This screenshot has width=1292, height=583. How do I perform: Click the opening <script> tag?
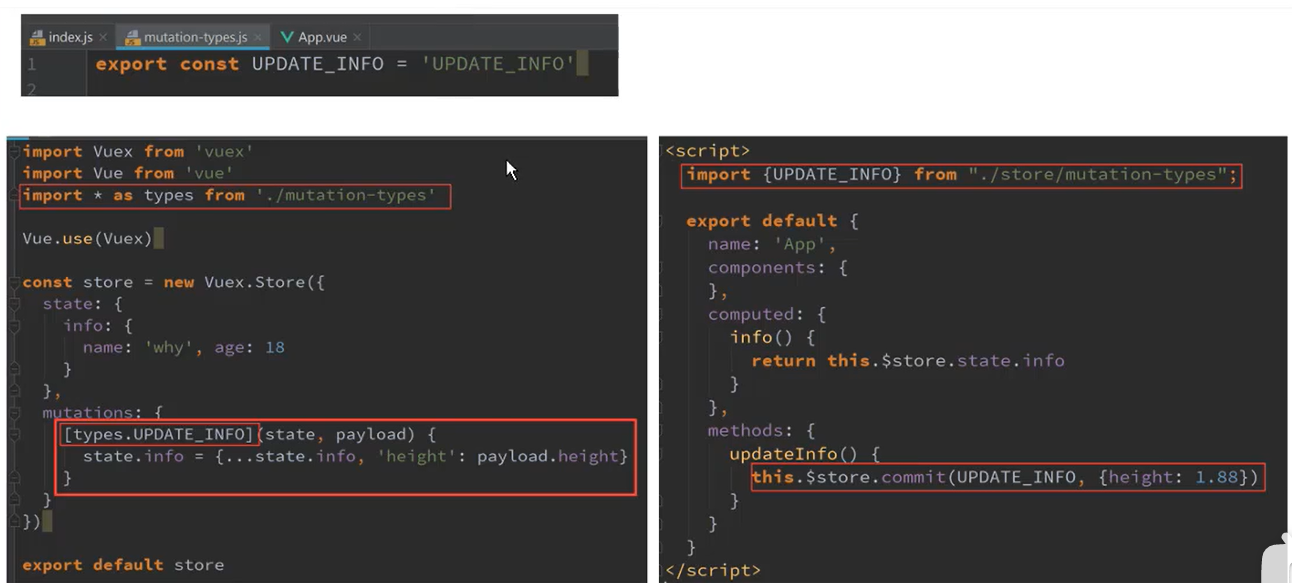tap(707, 152)
